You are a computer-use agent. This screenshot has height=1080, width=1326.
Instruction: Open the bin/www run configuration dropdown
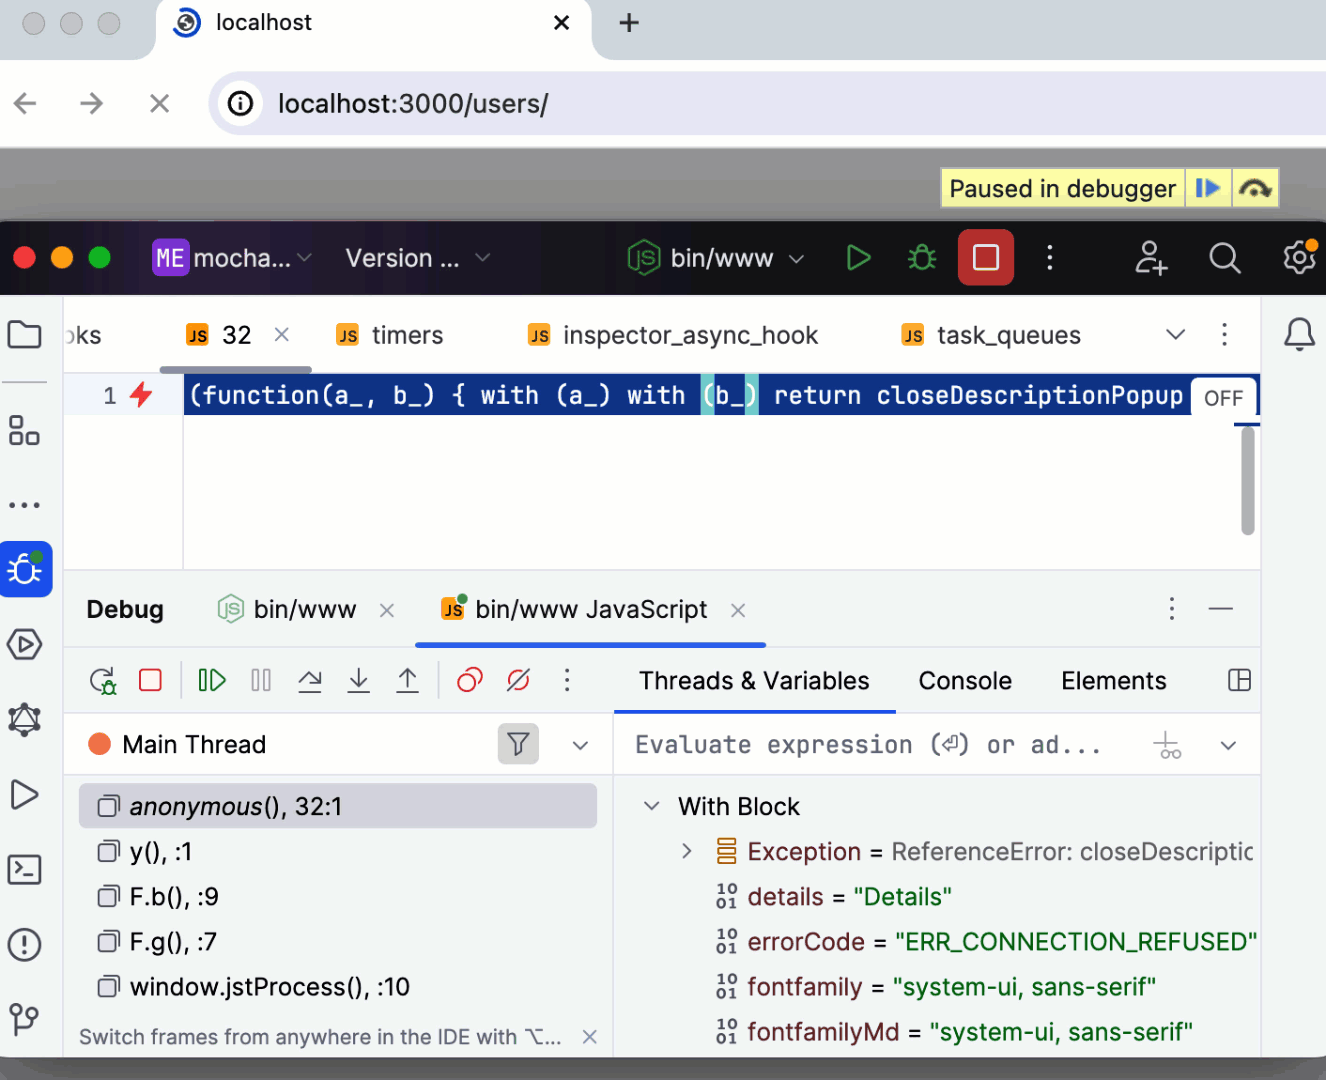[x=716, y=257]
